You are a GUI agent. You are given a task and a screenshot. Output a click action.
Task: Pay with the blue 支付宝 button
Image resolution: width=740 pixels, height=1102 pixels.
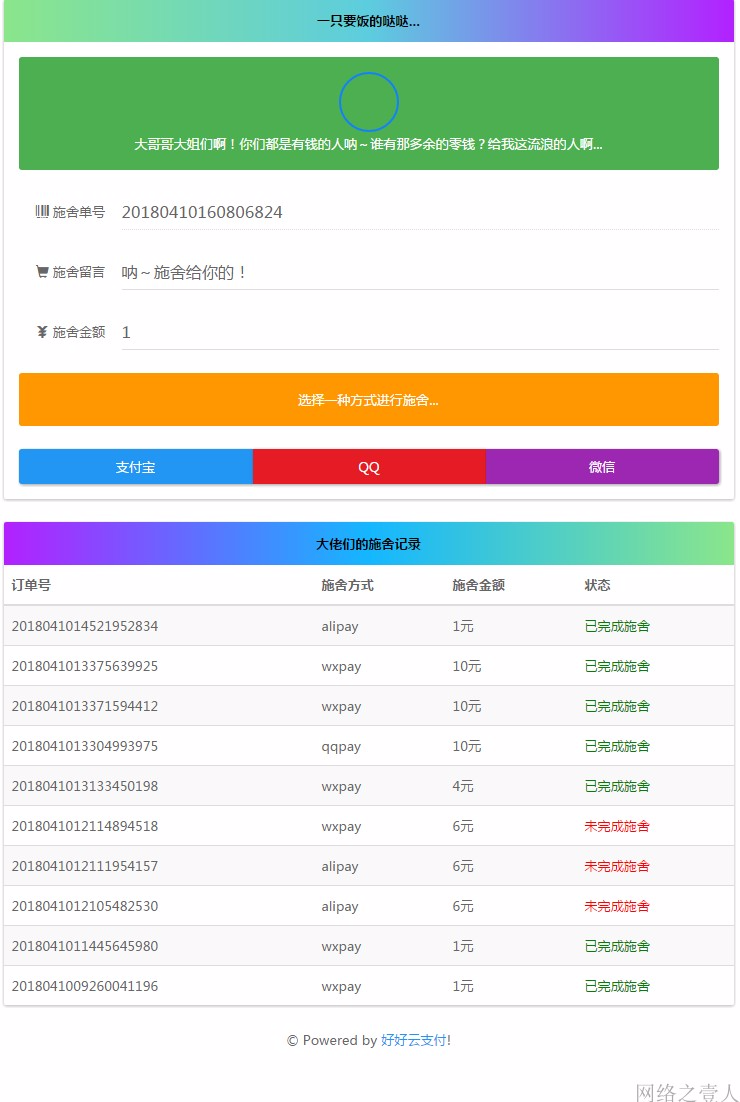136,467
